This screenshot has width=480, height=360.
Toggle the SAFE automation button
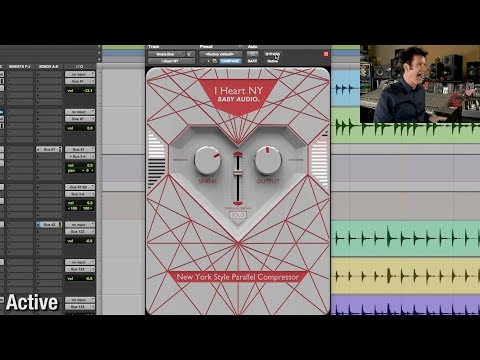click(x=252, y=61)
